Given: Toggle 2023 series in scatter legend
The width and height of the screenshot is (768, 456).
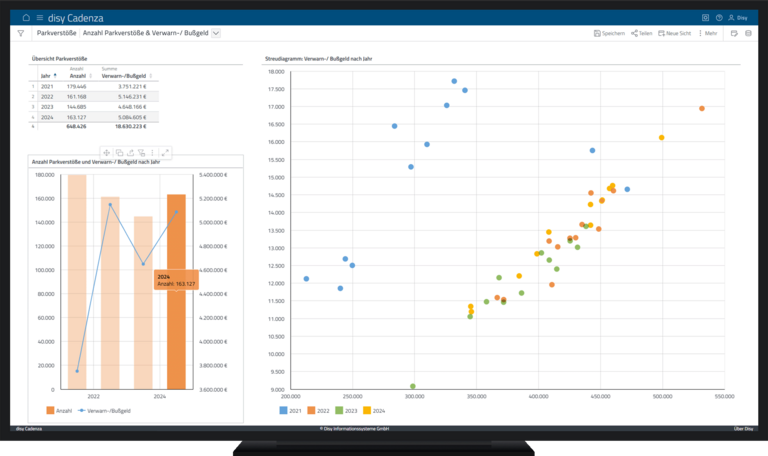Looking at the screenshot, I should click(346, 410).
